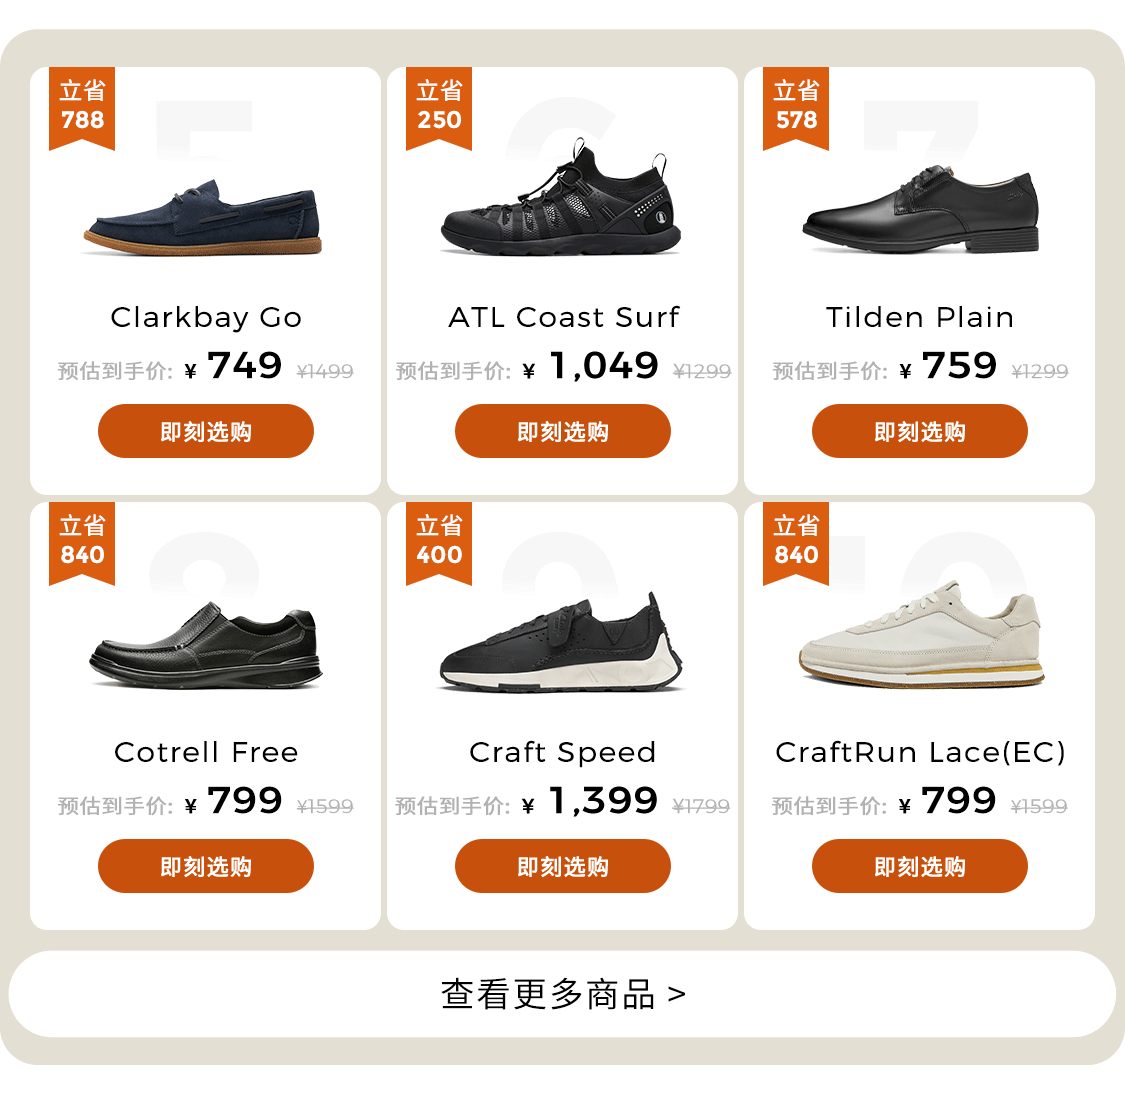Click the 立省 250 discount ribbon
The width and height of the screenshot is (1125, 1094).
(x=439, y=108)
